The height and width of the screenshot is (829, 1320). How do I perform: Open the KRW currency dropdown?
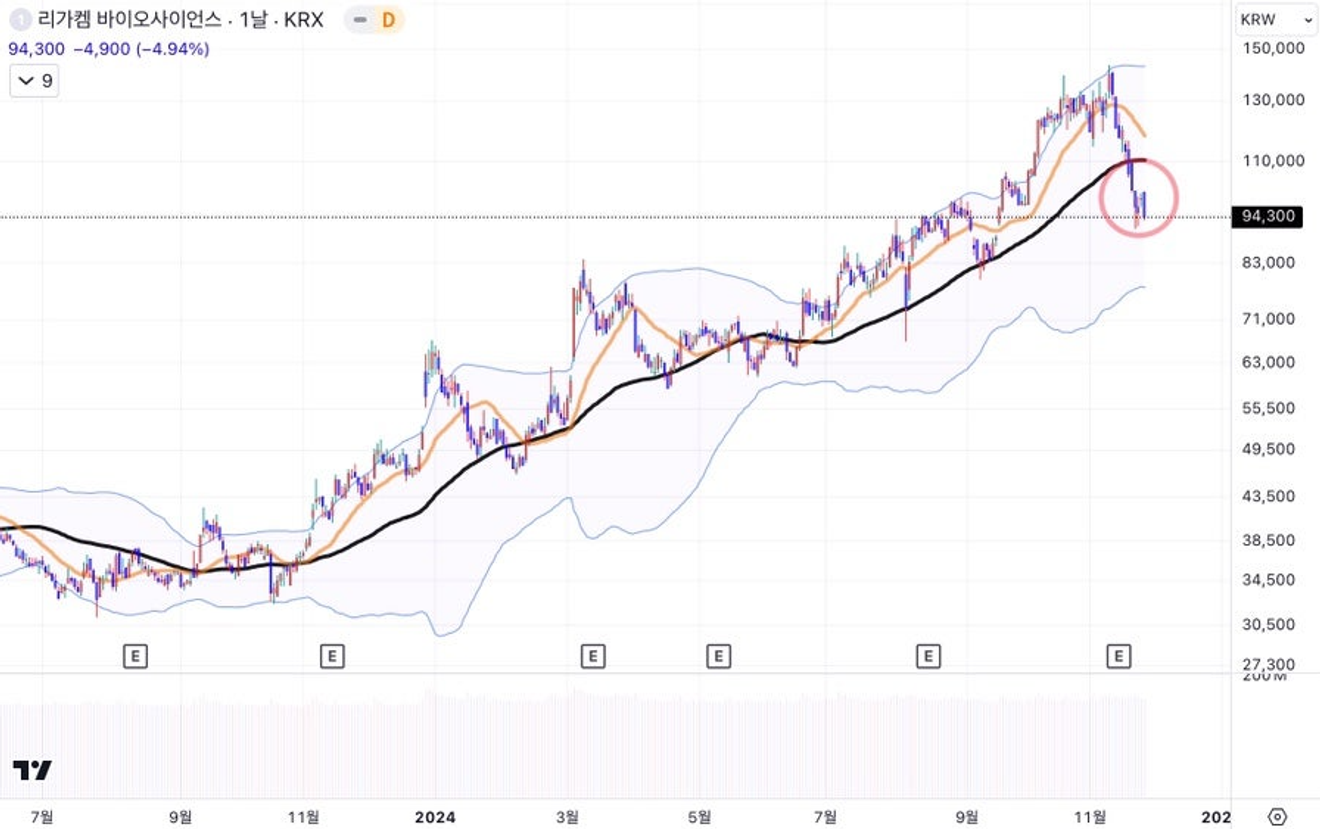coord(1276,18)
